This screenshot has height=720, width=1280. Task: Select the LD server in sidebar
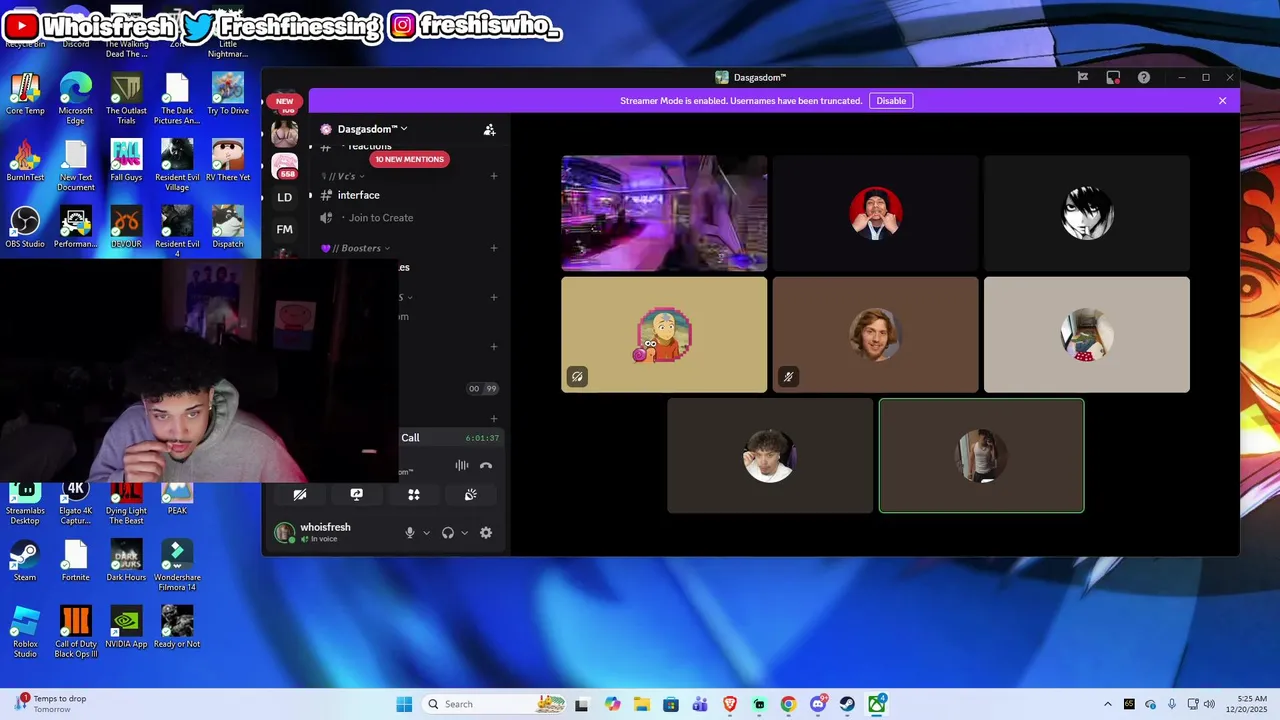pos(285,197)
